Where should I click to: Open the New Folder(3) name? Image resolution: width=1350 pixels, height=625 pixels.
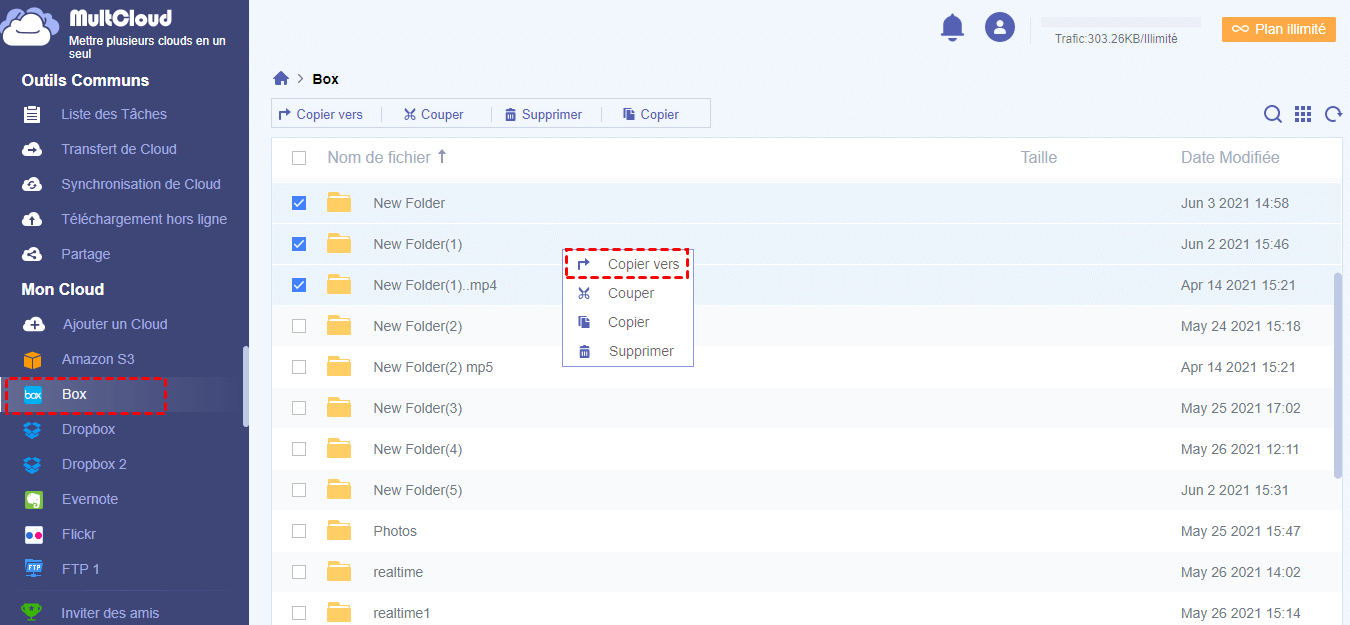click(x=418, y=408)
